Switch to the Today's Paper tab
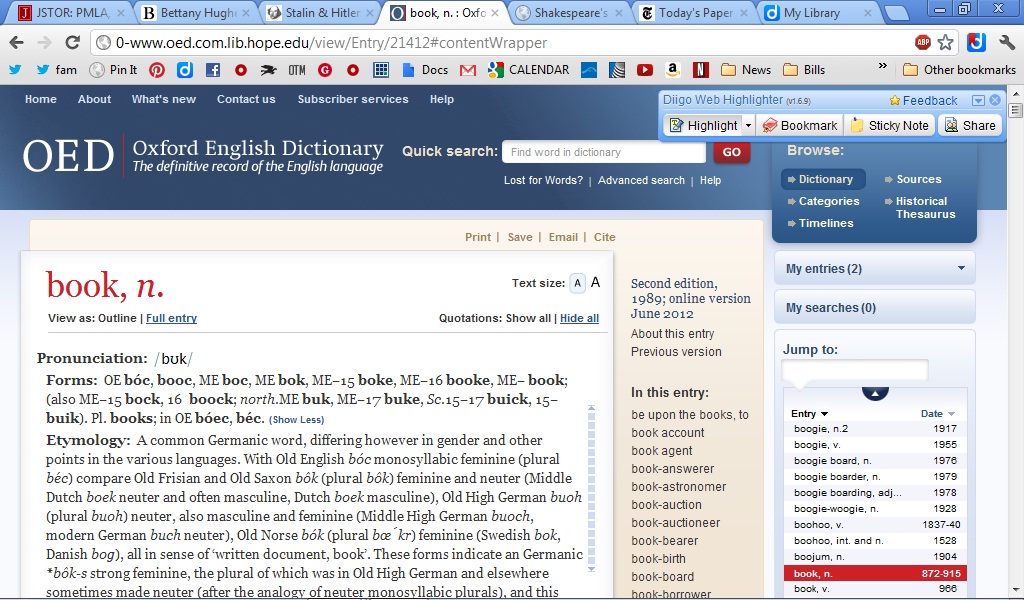Image resolution: width=1024 pixels, height=600 pixels. click(694, 12)
